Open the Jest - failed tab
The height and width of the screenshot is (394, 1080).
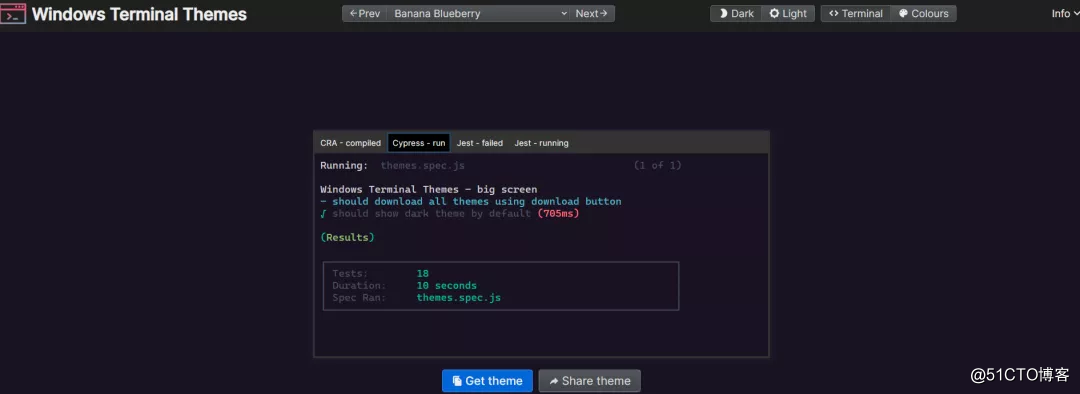480,143
